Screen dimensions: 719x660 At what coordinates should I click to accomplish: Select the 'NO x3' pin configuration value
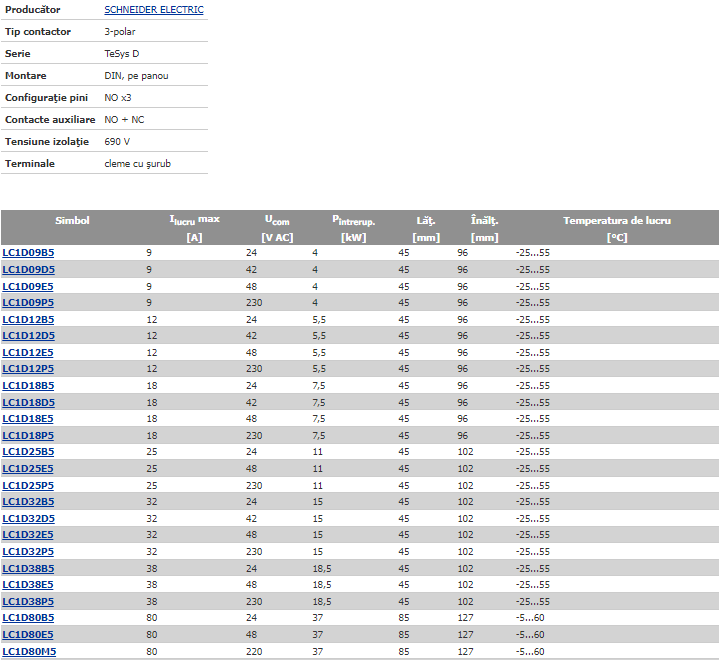click(117, 98)
